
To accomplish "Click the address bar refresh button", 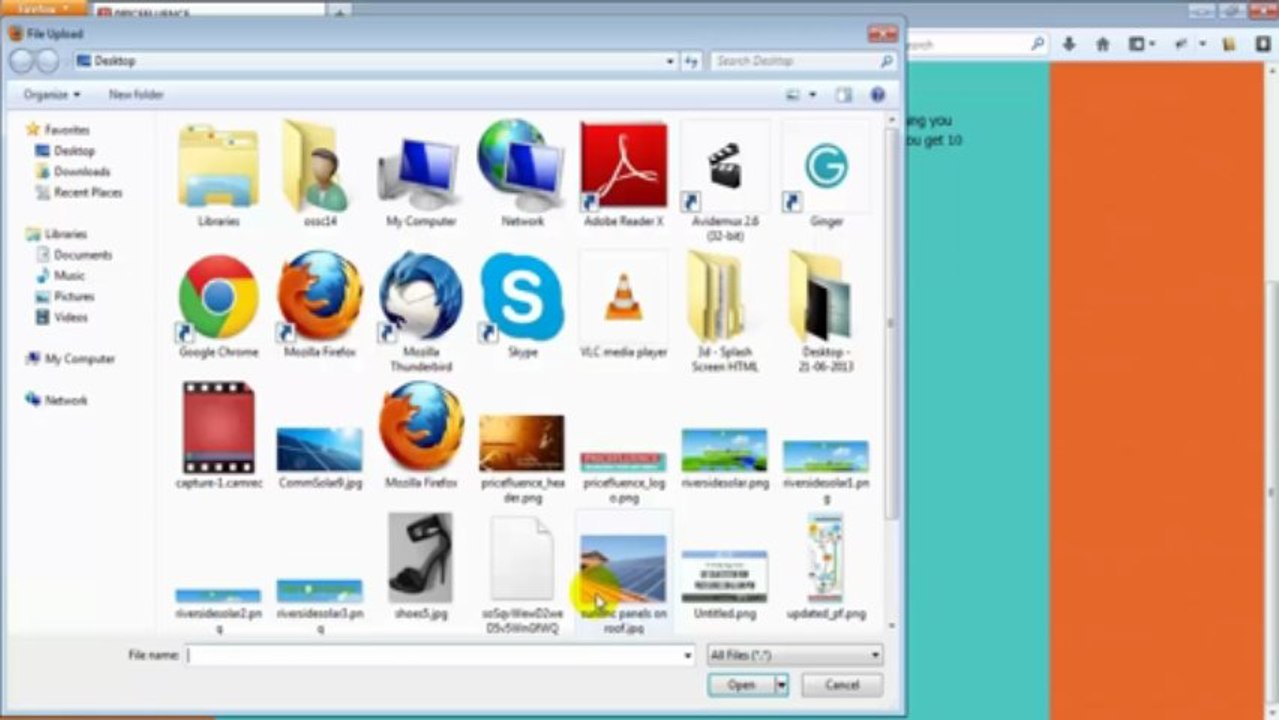I will point(691,61).
